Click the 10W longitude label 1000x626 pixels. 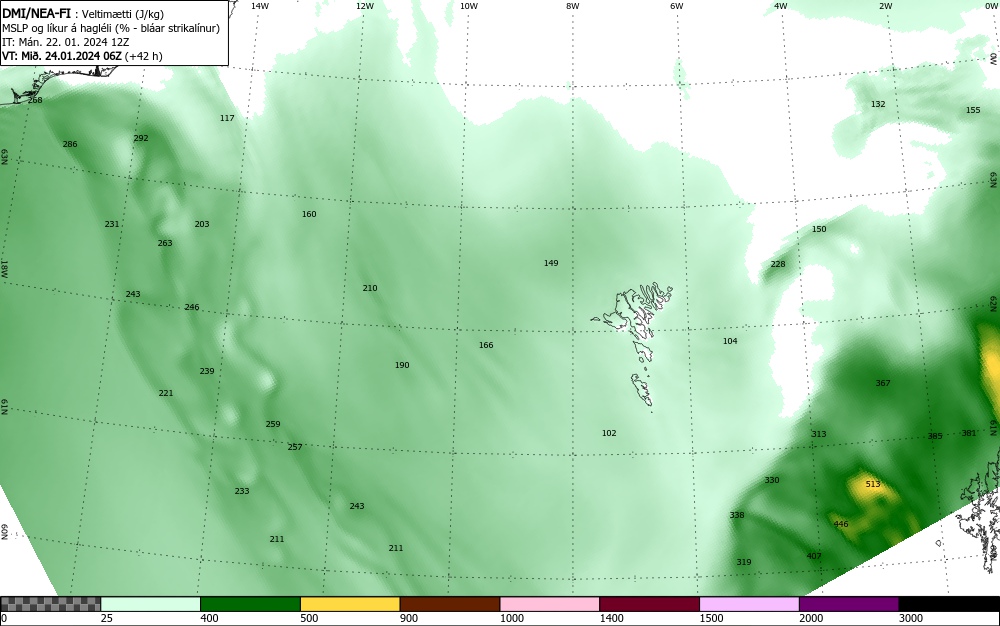(469, 6)
